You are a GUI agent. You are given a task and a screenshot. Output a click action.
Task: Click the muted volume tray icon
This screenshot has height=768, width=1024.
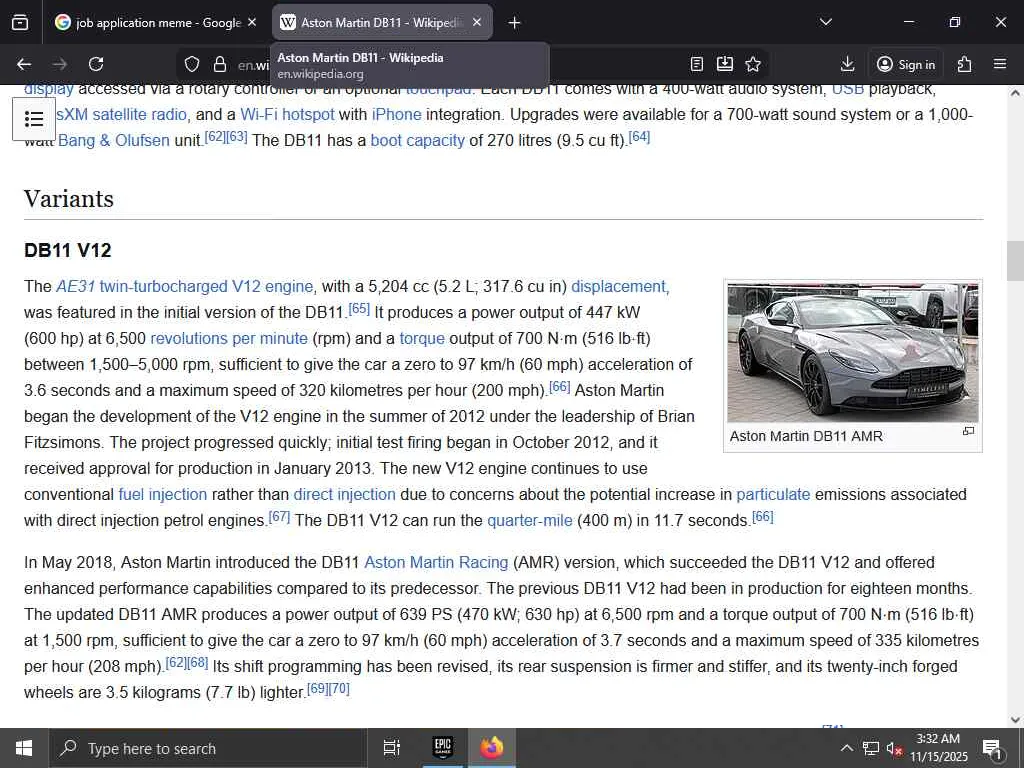click(894, 748)
